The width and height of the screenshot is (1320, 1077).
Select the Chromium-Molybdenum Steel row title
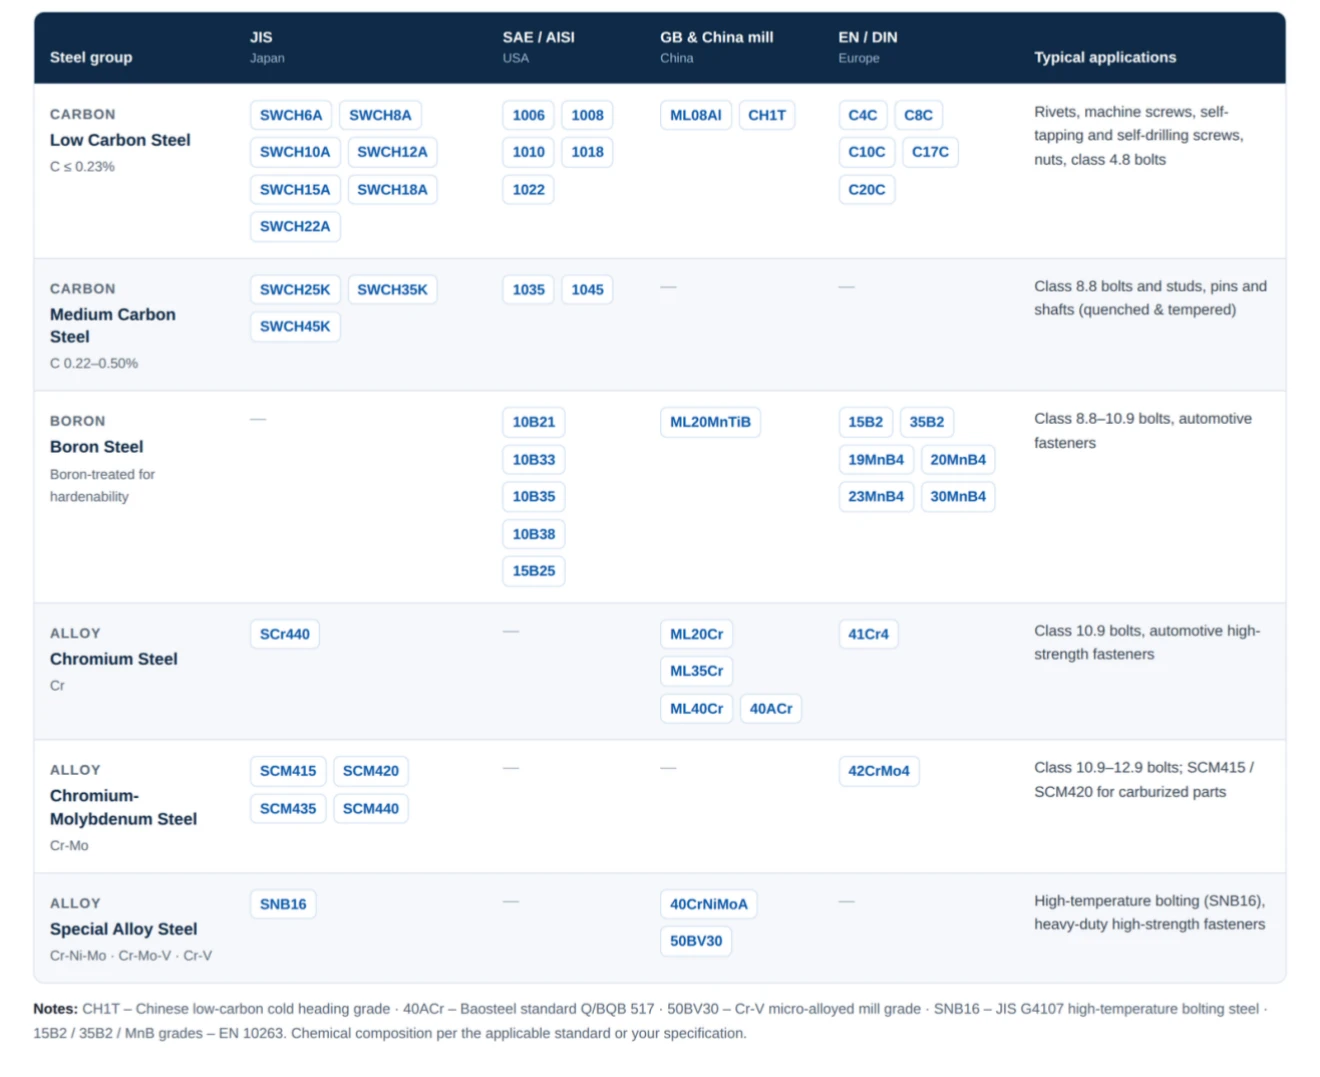[123, 808]
